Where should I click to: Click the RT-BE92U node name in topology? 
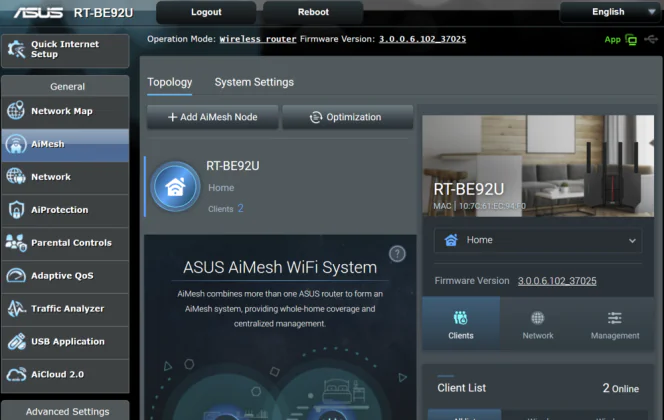232,166
